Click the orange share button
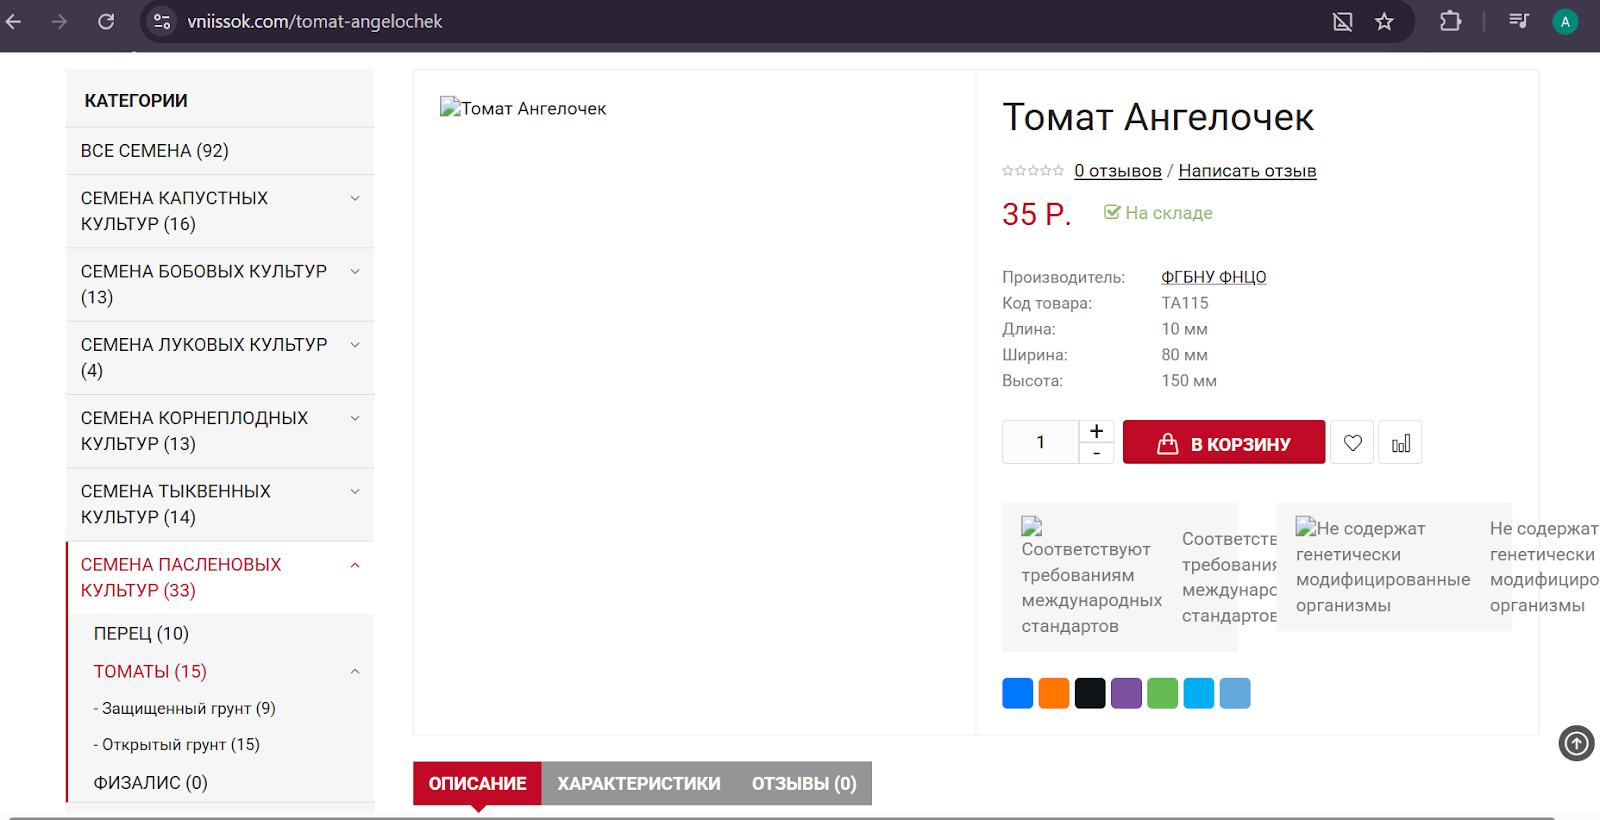1600x820 pixels. [1054, 693]
